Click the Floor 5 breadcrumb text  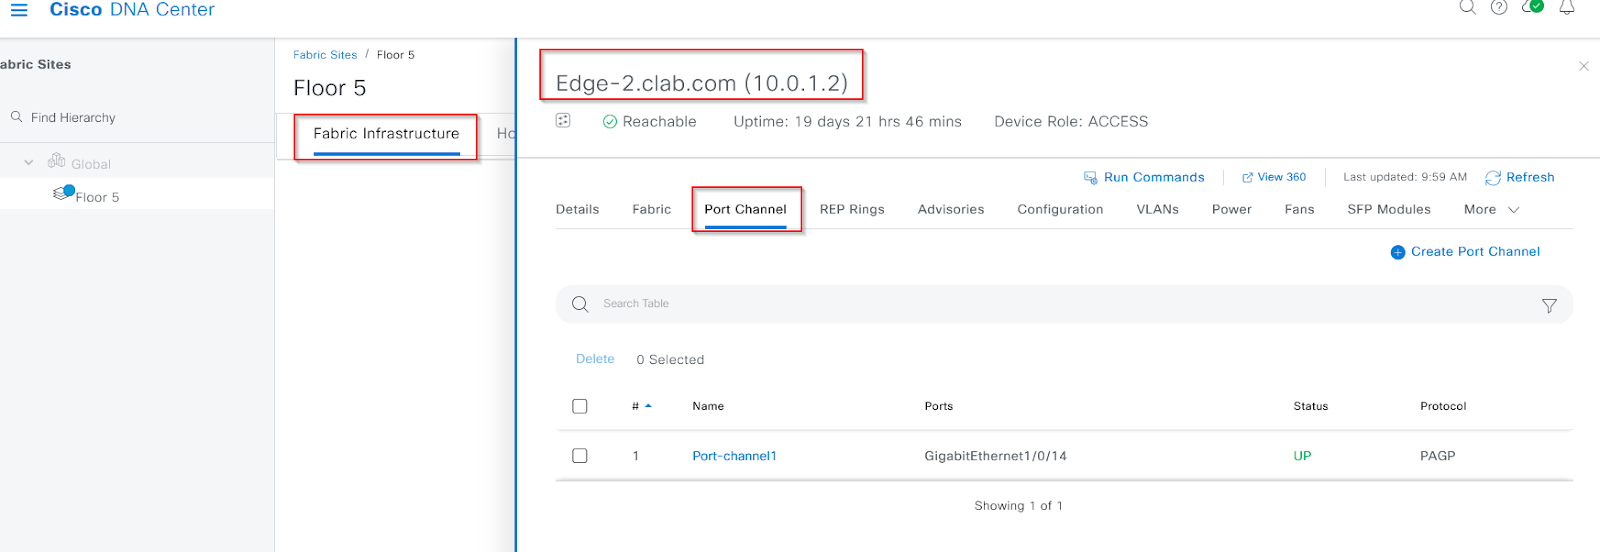pos(395,55)
